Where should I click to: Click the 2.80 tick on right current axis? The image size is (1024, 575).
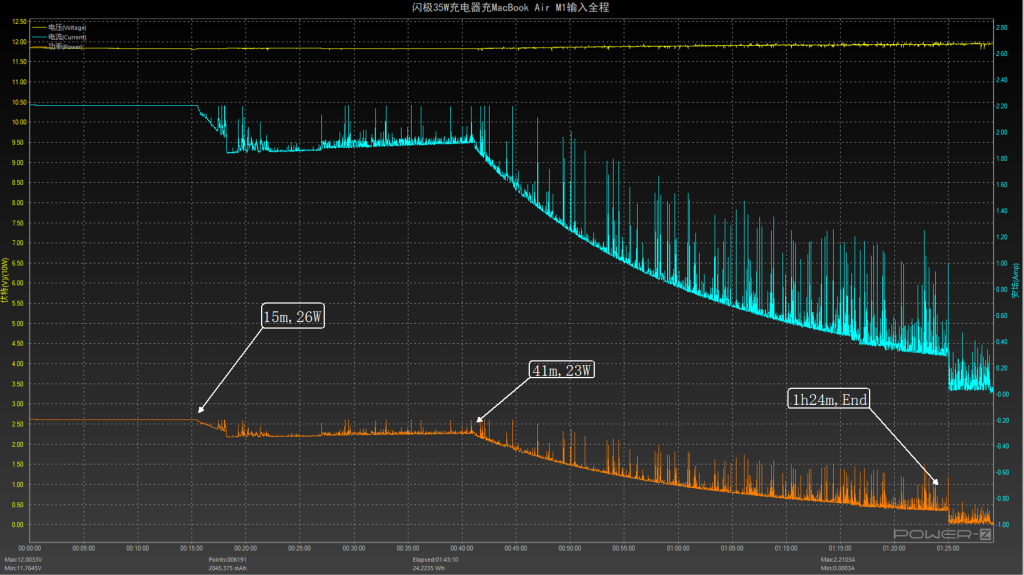[1001, 27]
